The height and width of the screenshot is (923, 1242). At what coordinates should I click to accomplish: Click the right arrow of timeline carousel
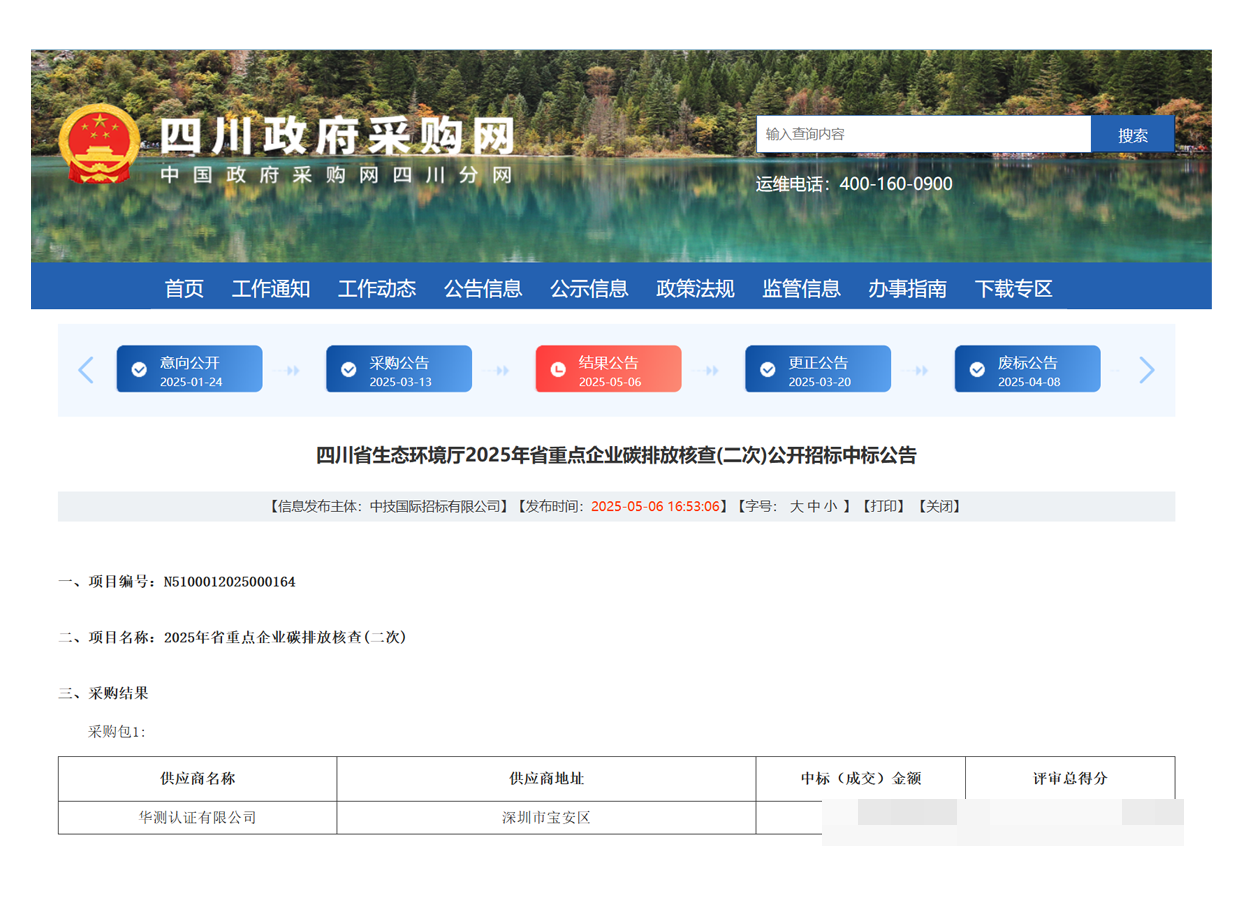(1146, 370)
